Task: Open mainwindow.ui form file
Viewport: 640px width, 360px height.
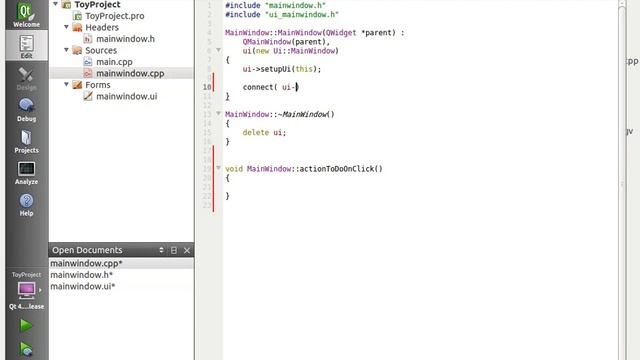Action: [x=127, y=96]
